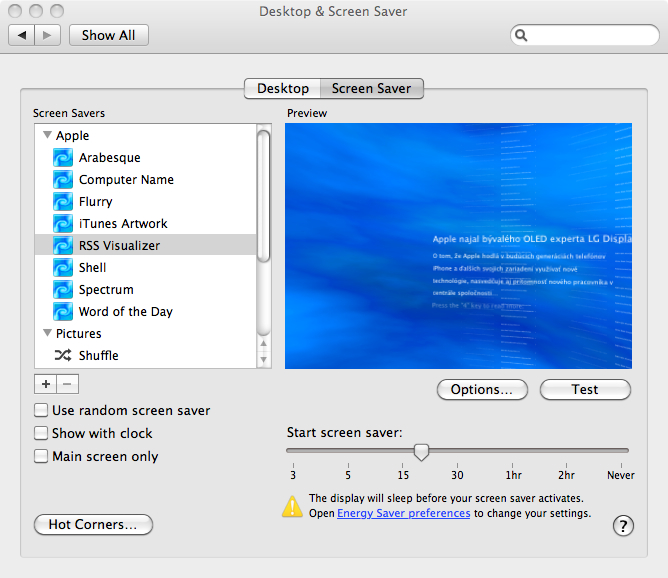Check the Main screen only option
The width and height of the screenshot is (668, 578).
(x=41, y=456)
